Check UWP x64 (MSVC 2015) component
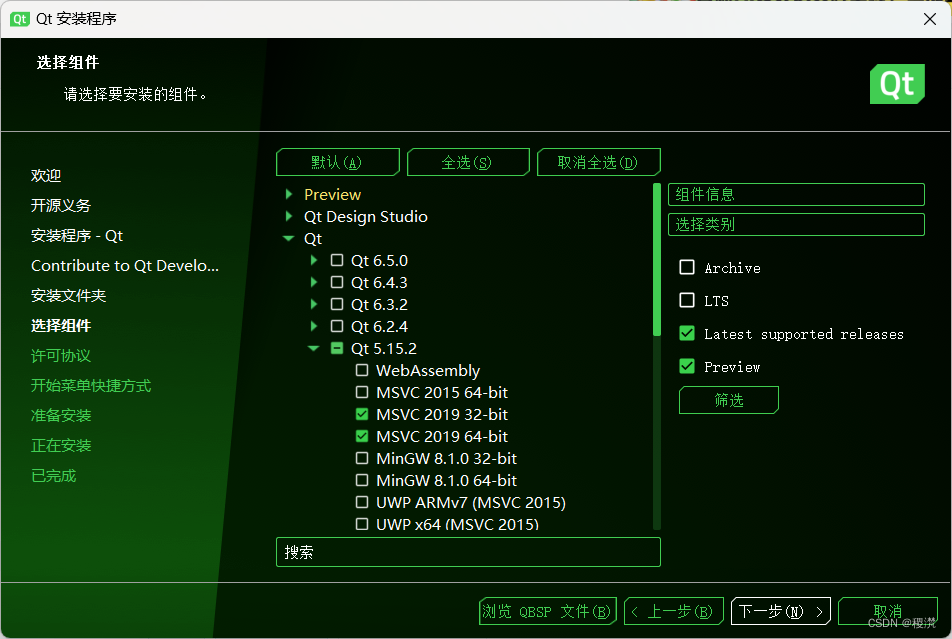952x639 pixels. [362, 524]
